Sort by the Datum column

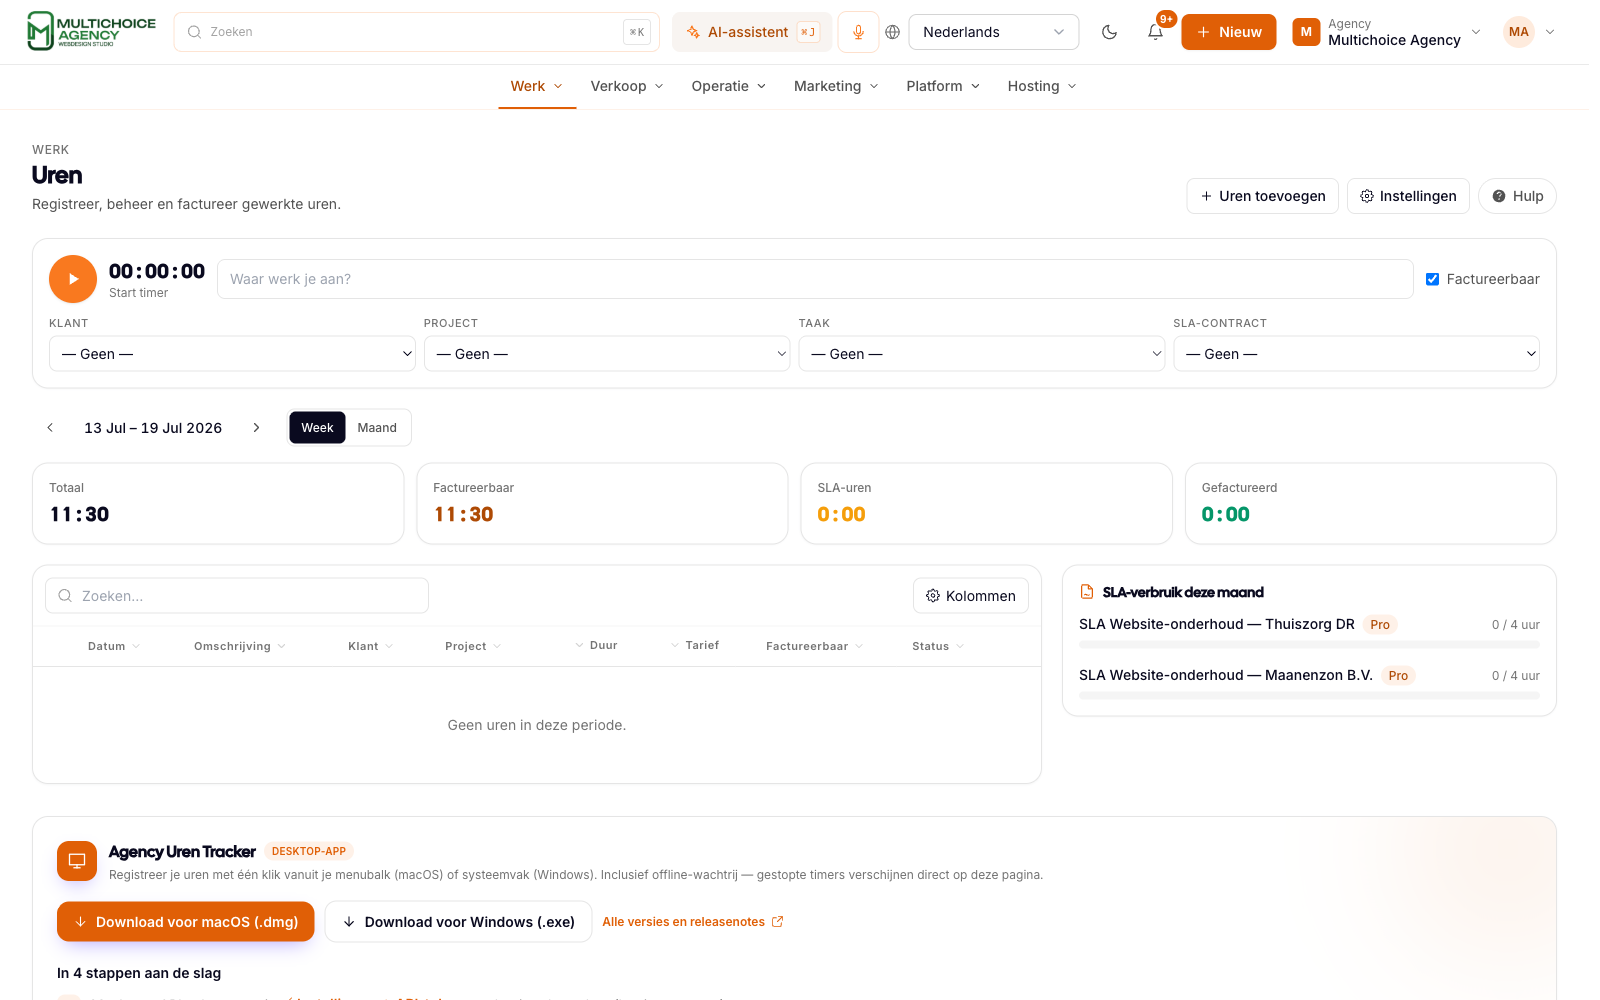click(114, 646)
